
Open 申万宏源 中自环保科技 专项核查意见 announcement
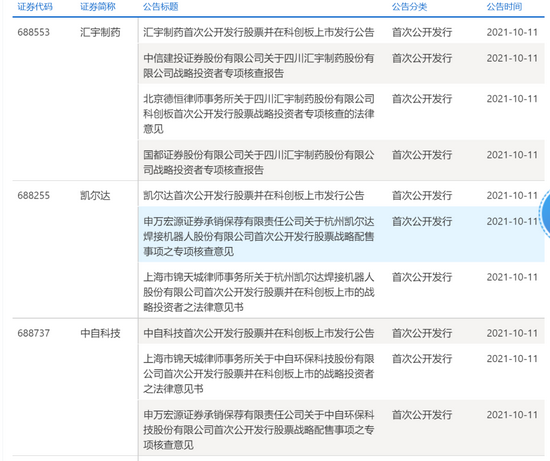click(x=259, y=430)
